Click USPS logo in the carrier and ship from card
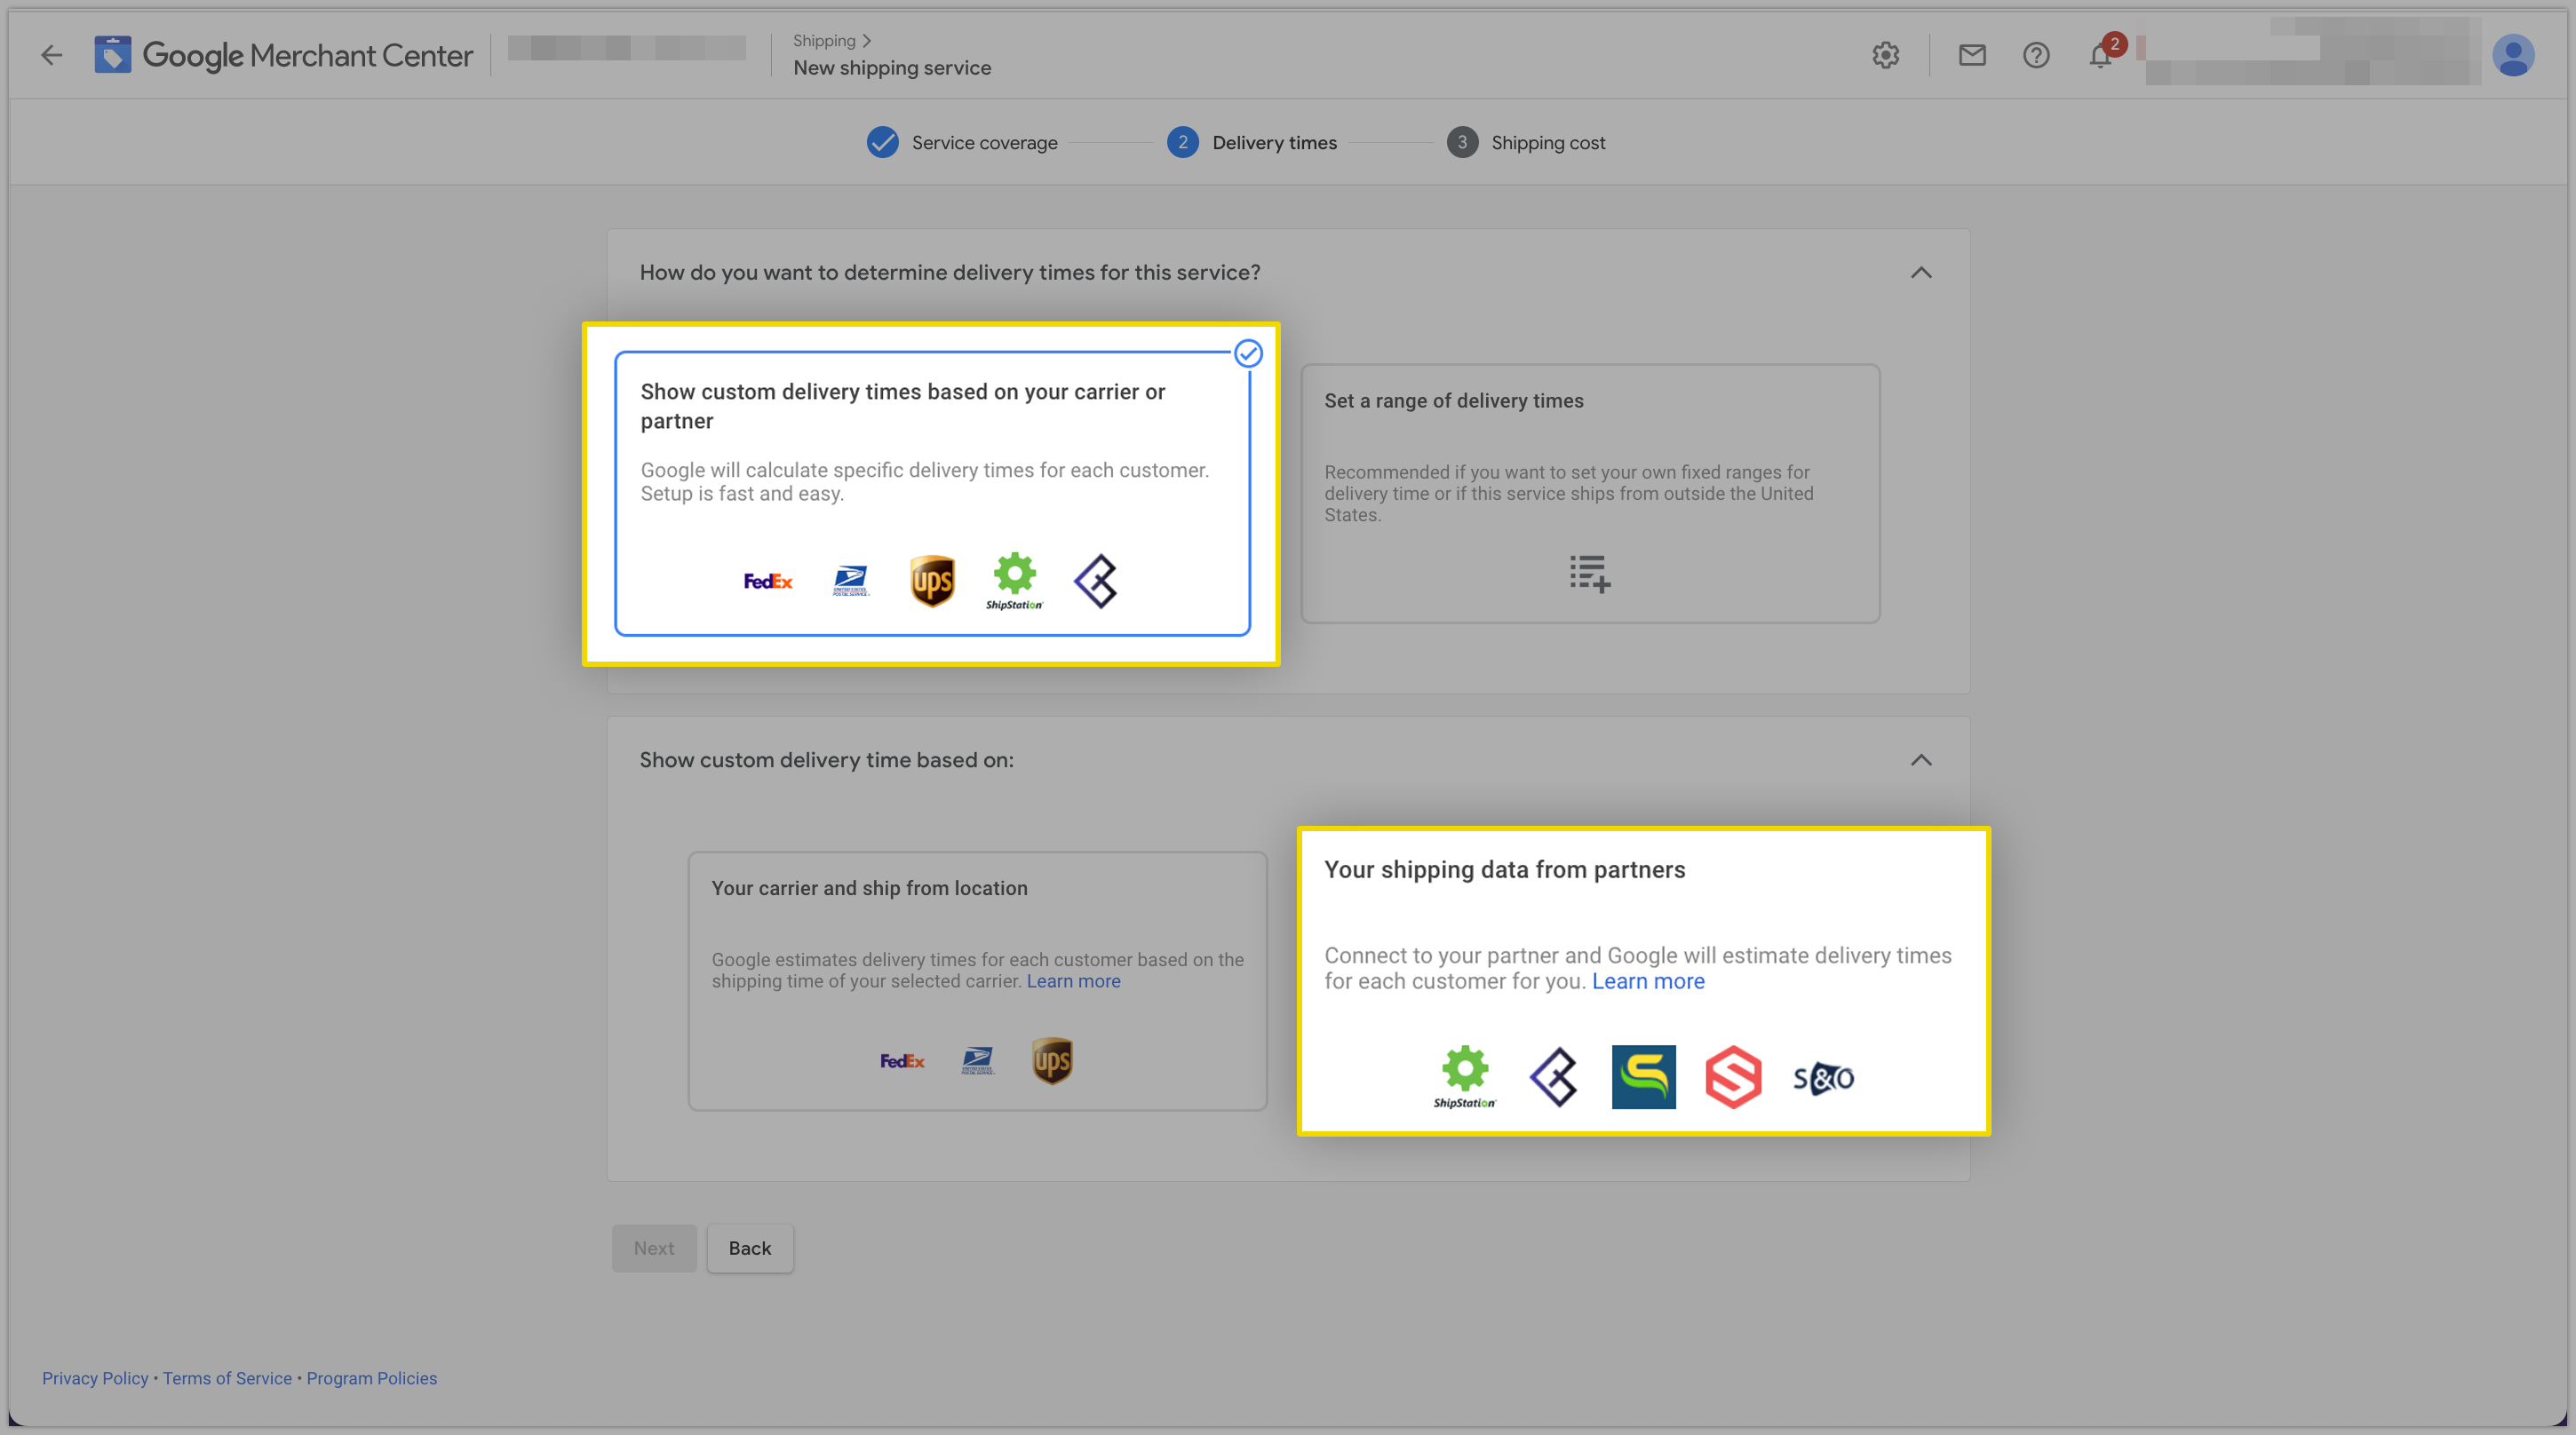The image size is (2576, 1435). [x=977, y=1061]
